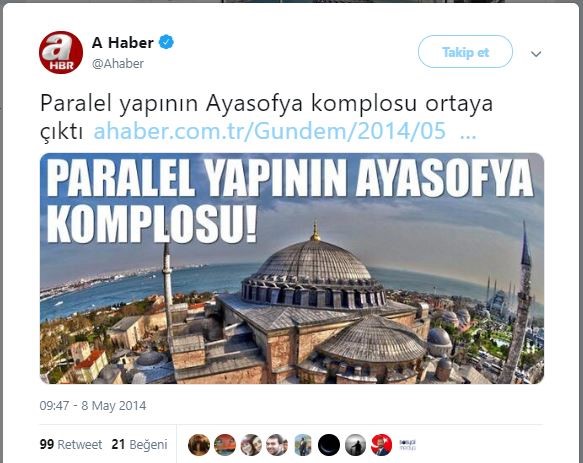Open the A Haber display name

[x=123, y=43]
